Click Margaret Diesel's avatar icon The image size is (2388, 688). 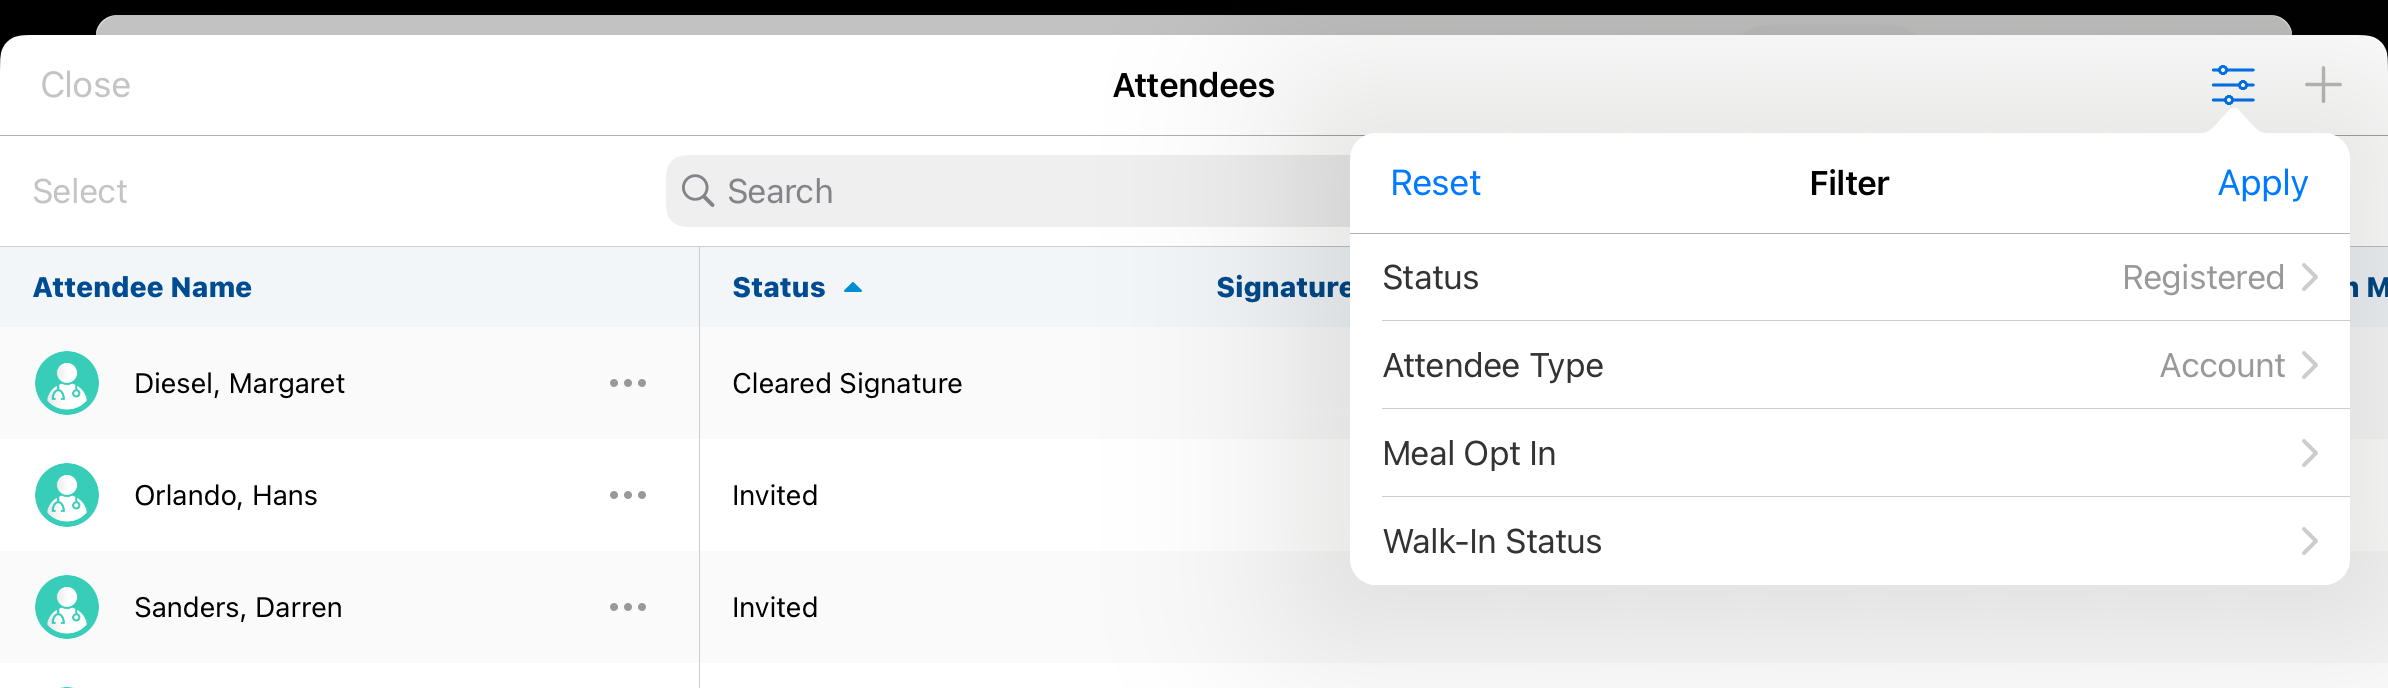(67, 383)
